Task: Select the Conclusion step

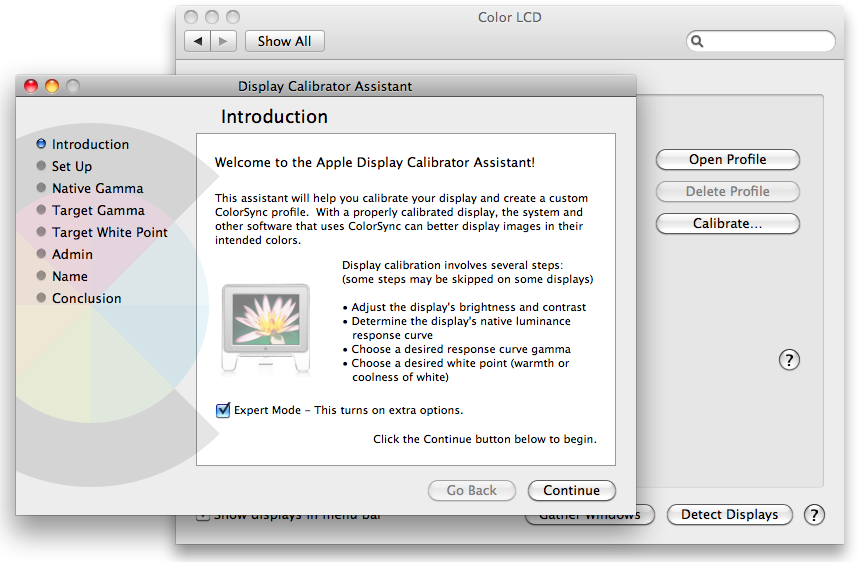Action: tap(79, 298)
